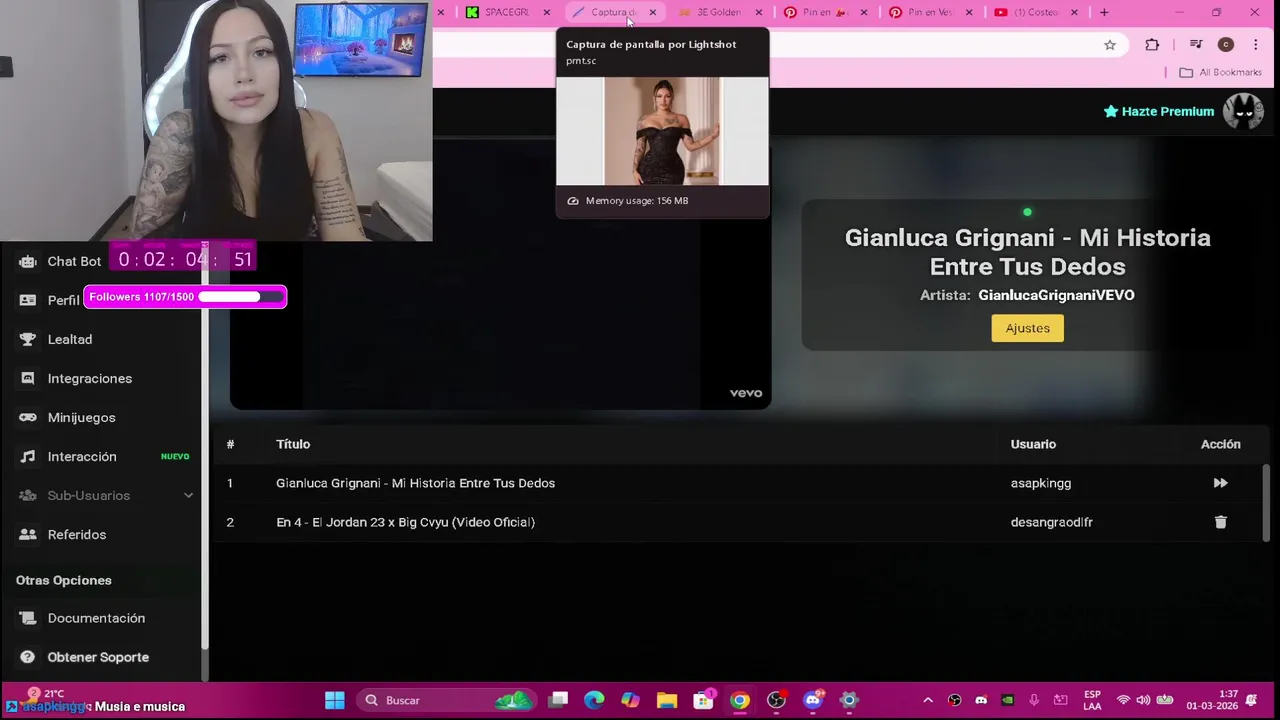Image resolution: width=1280 pixels, height=720 pixels.
Task: Click Hazte Premium link
Action: (1158, 111)
